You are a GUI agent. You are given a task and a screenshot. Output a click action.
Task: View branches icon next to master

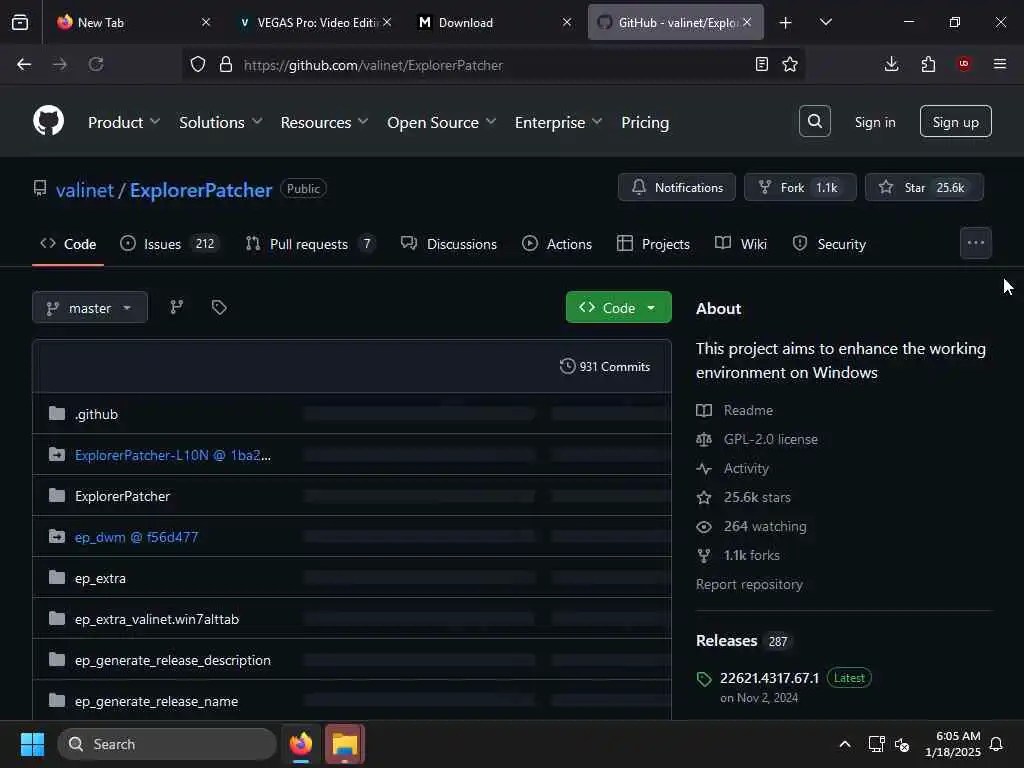point(176,307)
